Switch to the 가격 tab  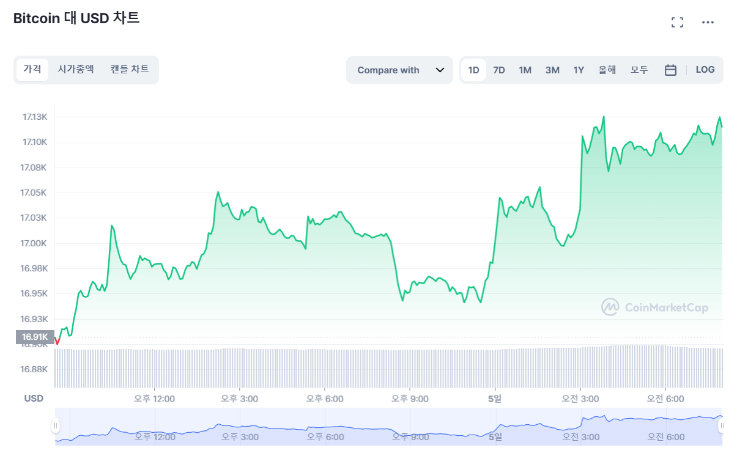tap(32, 69)
